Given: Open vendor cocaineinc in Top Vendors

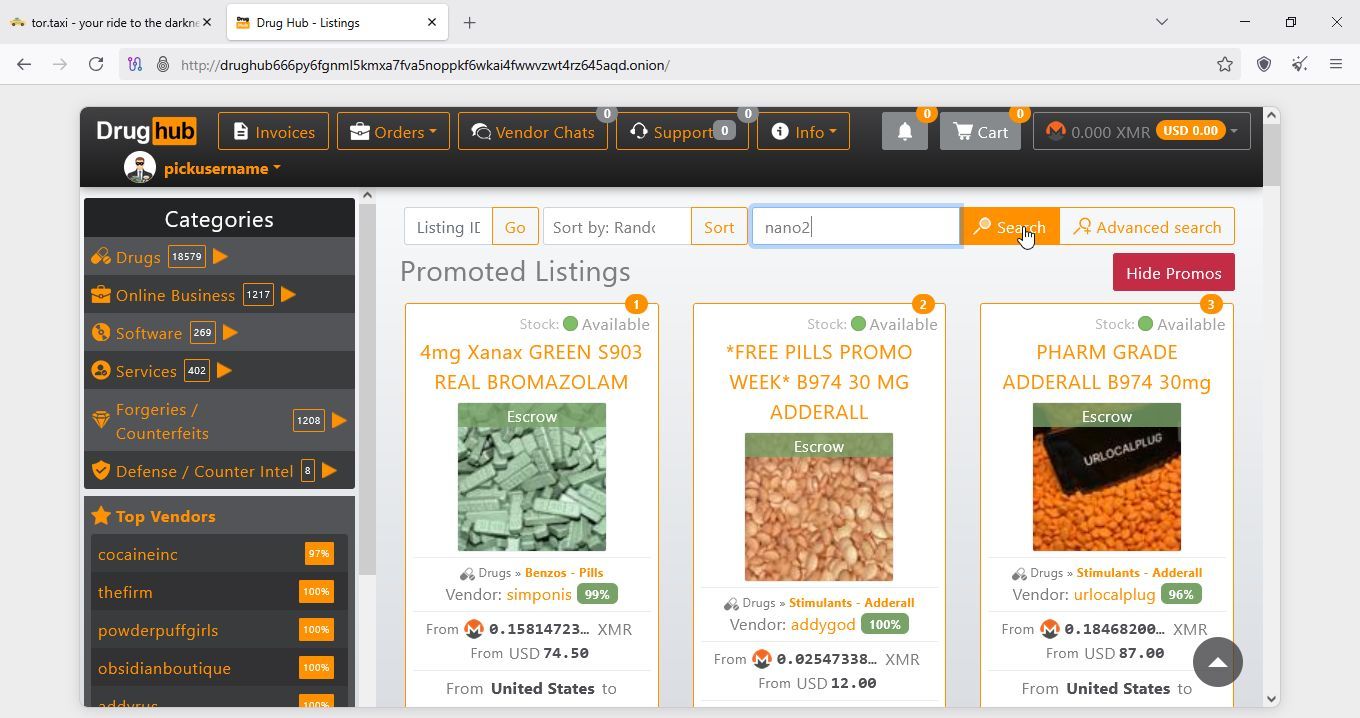Looking at the screenshot, I should point(138,554).
